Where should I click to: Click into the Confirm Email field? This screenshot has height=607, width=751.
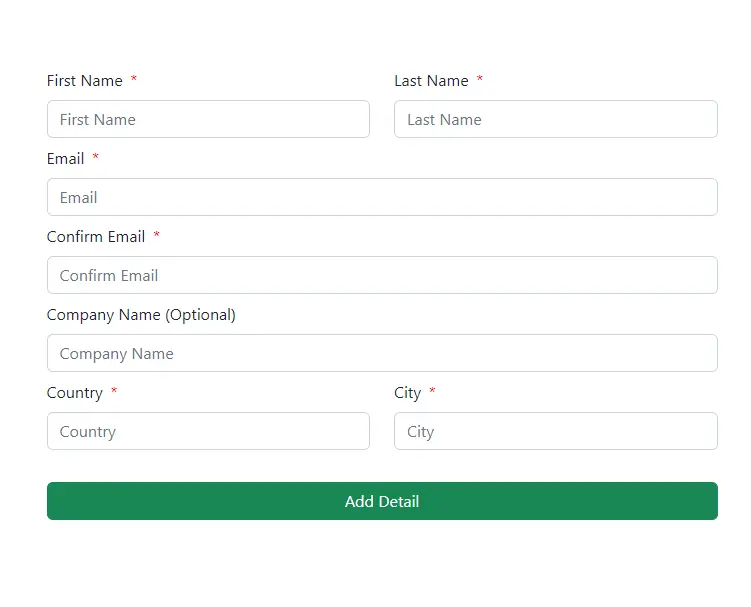click(382, 275)
